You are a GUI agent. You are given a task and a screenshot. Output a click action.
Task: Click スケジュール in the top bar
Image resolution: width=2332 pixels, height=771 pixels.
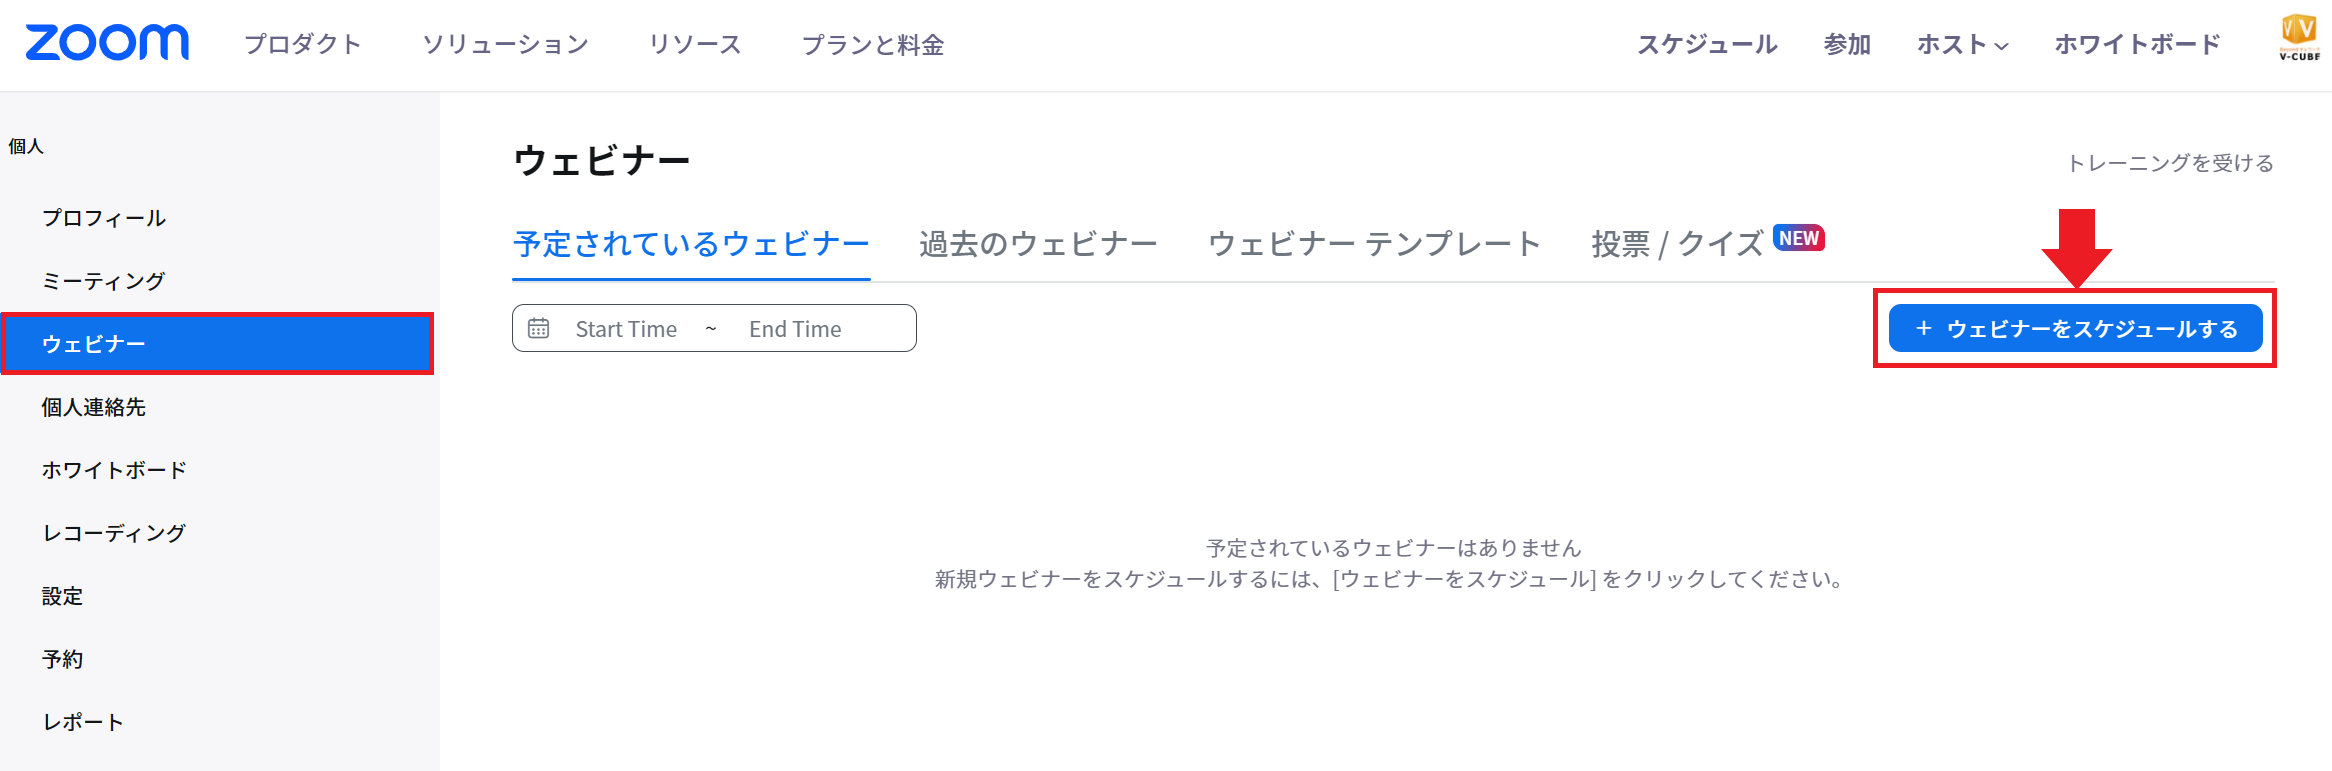pyautogui.click(x=1707, y=45)
